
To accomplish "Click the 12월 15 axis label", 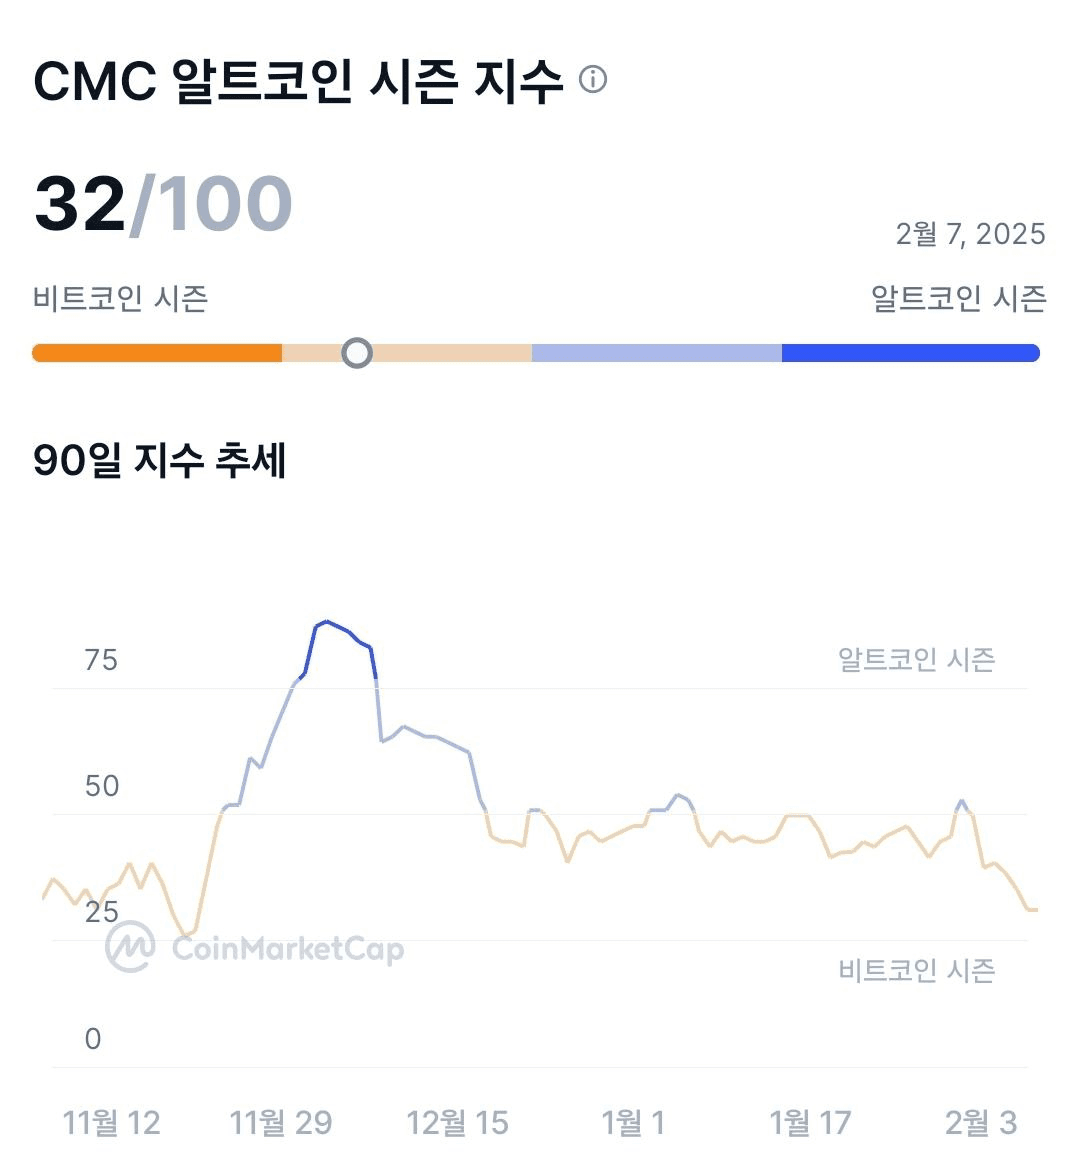I will pyautogui.click(x=457, y=1123).
